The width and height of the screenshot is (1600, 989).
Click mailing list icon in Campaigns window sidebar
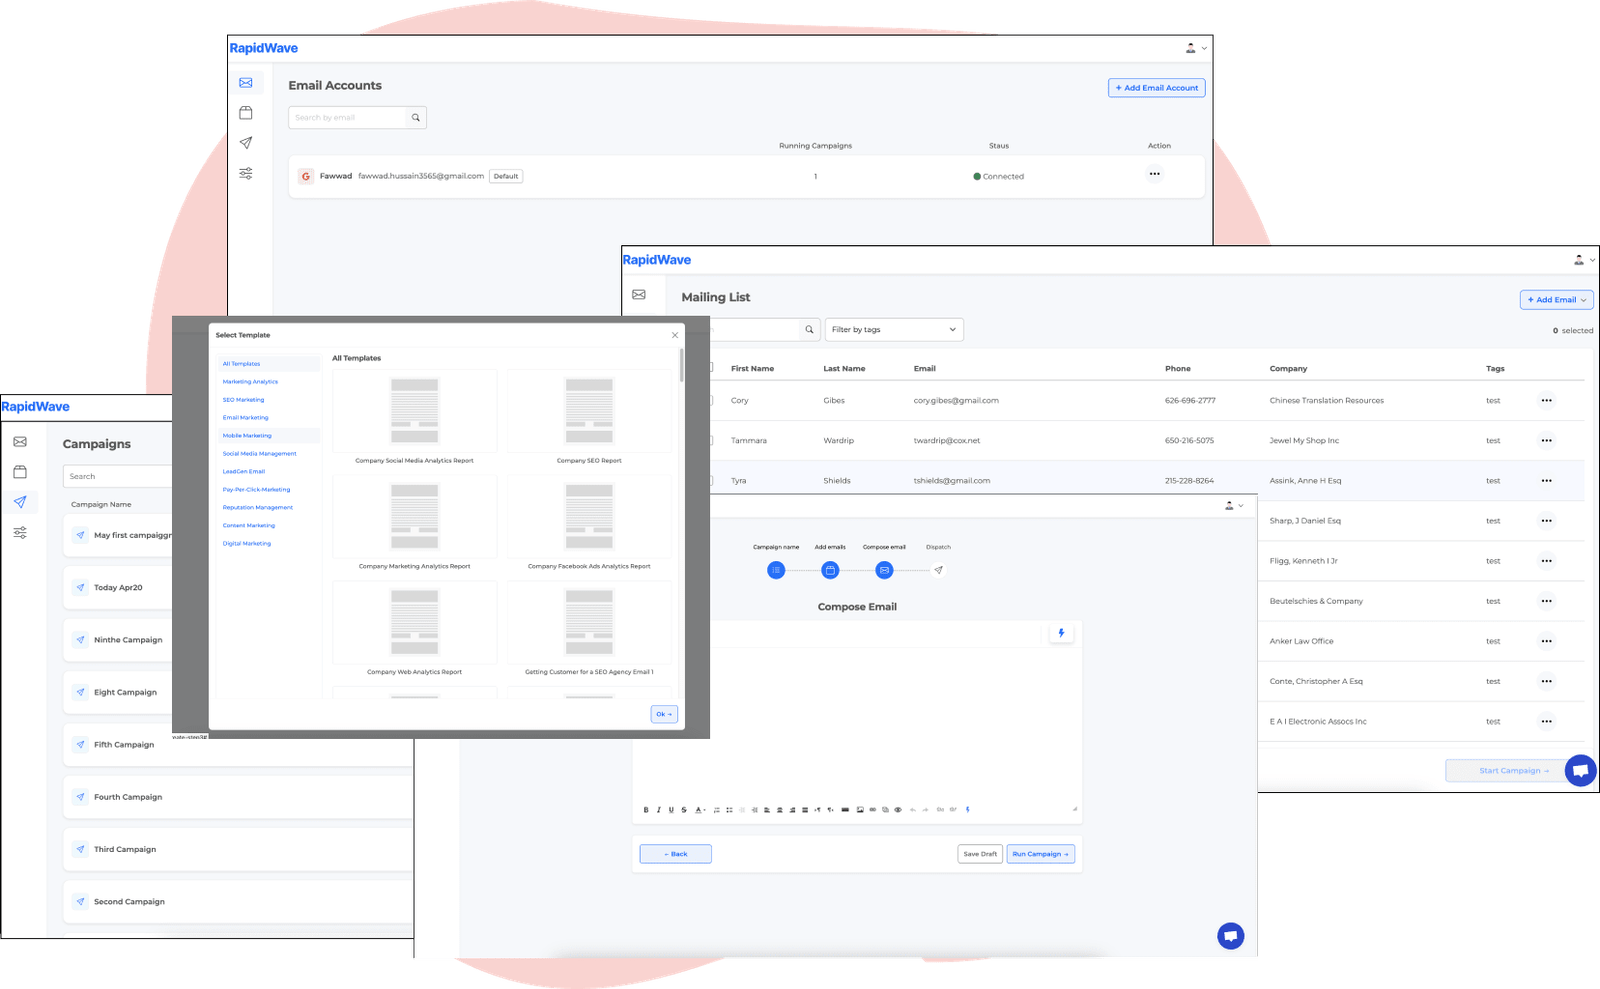(20, 472)
